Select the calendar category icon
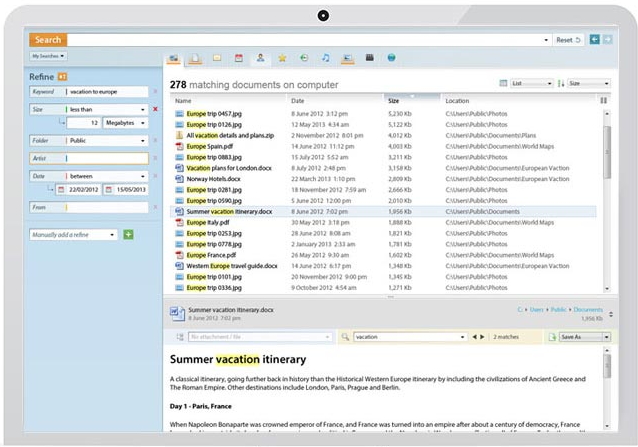This screenshot has height=447, width=638. click(239, 58)
